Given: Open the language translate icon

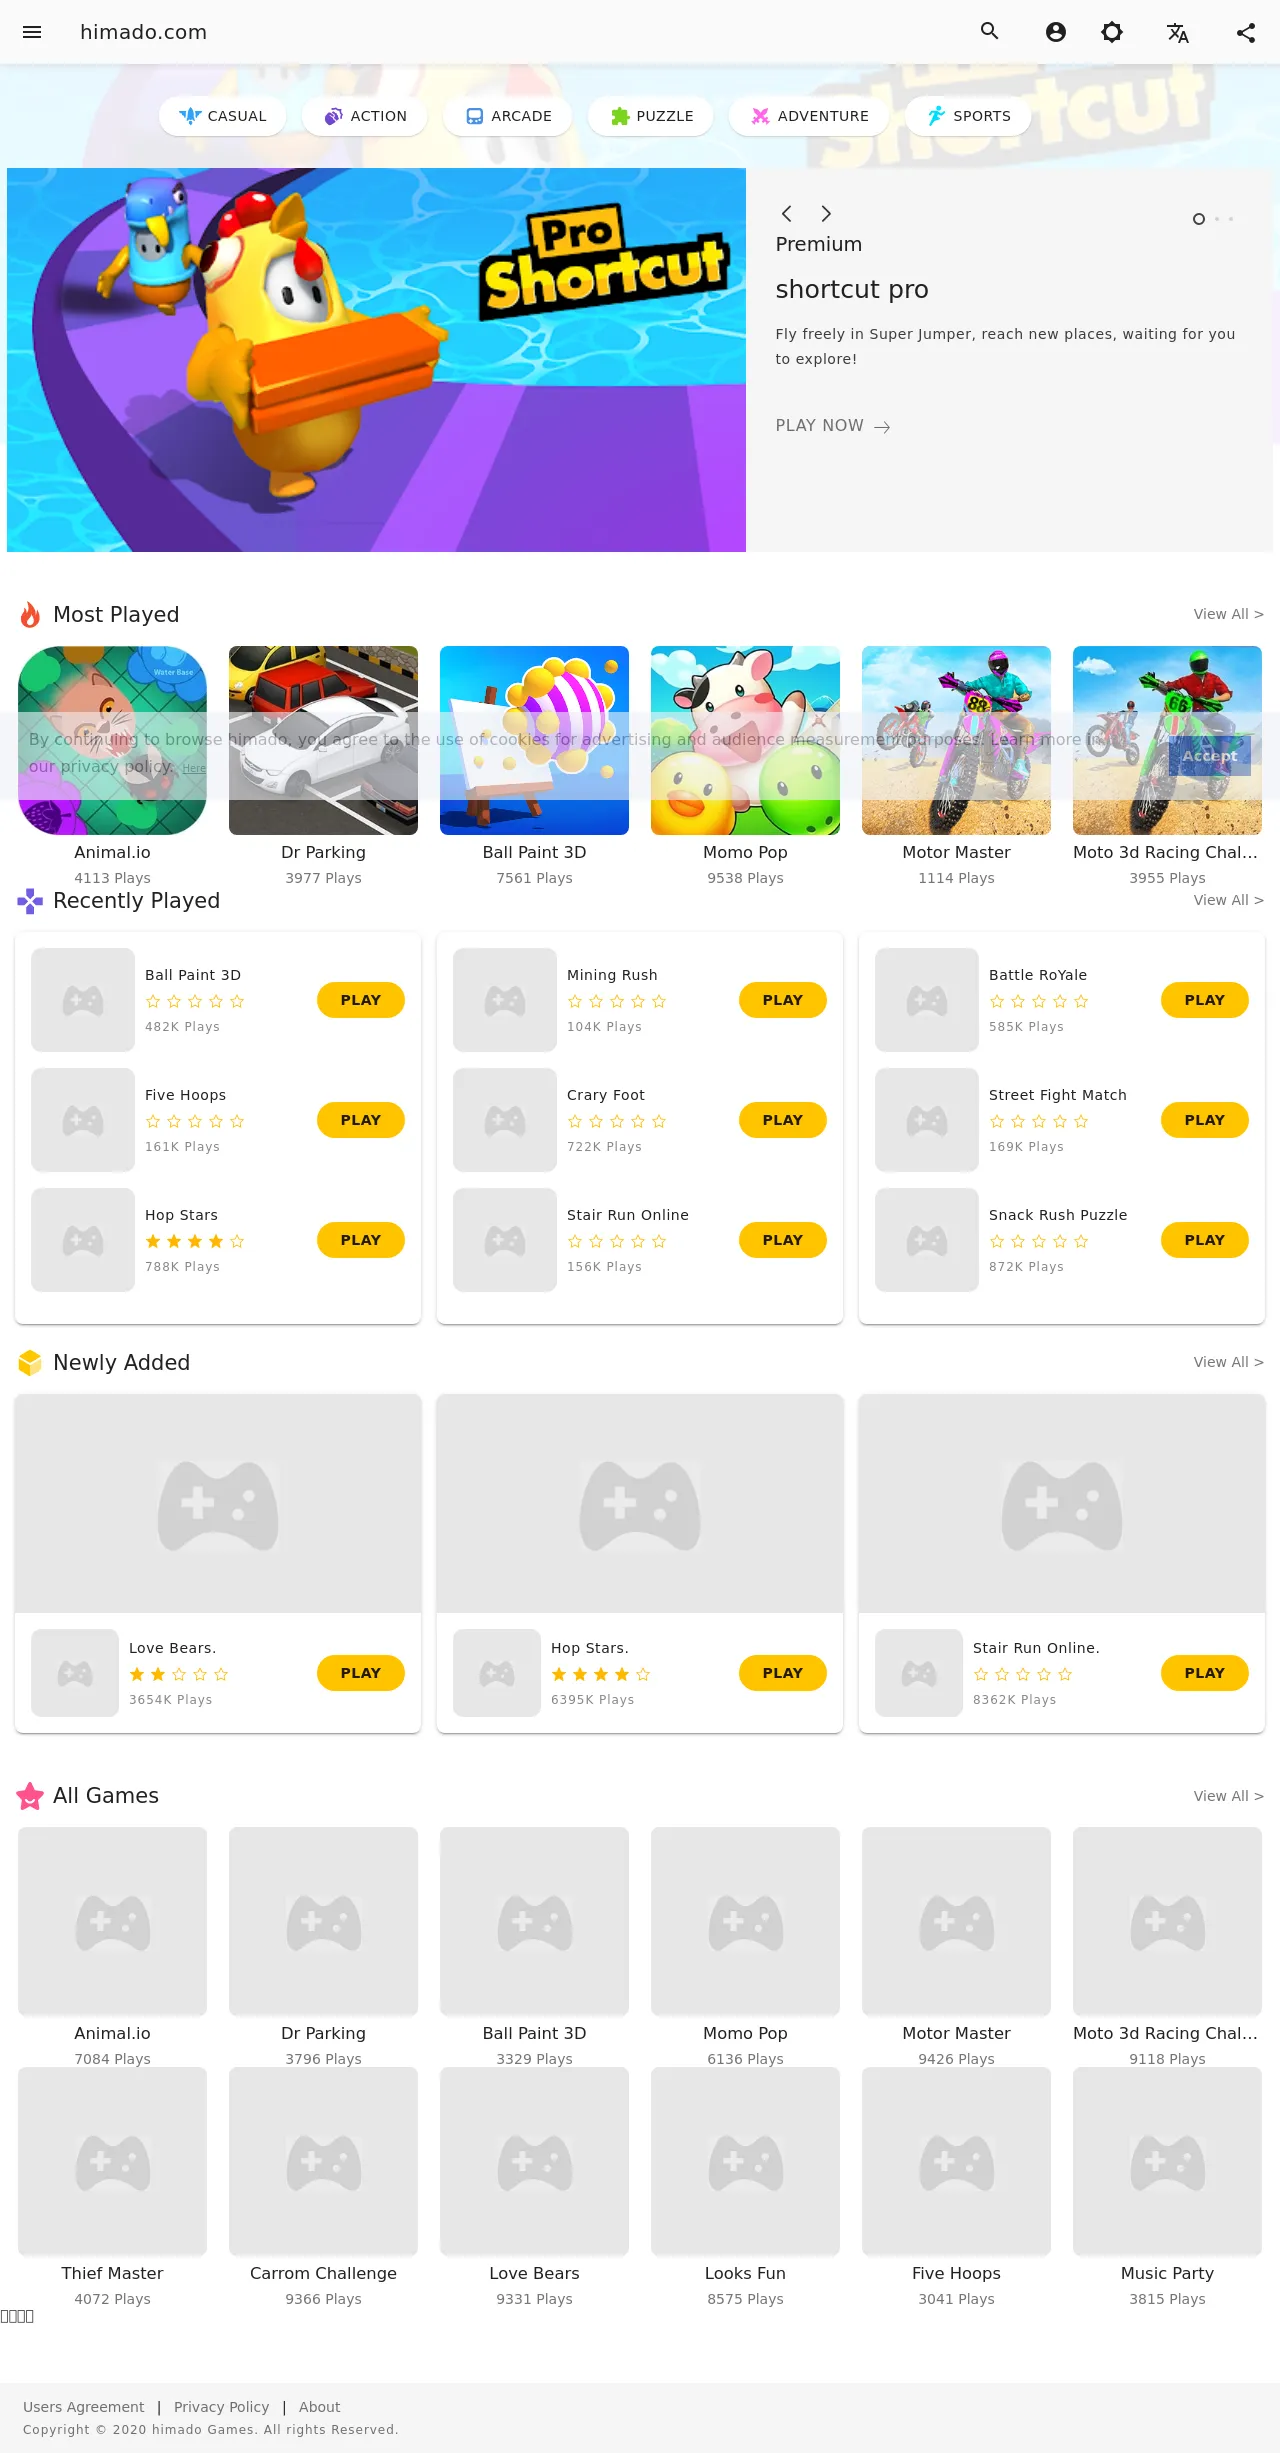Looking at the screenshot, I should click(x=1178, y=33).
